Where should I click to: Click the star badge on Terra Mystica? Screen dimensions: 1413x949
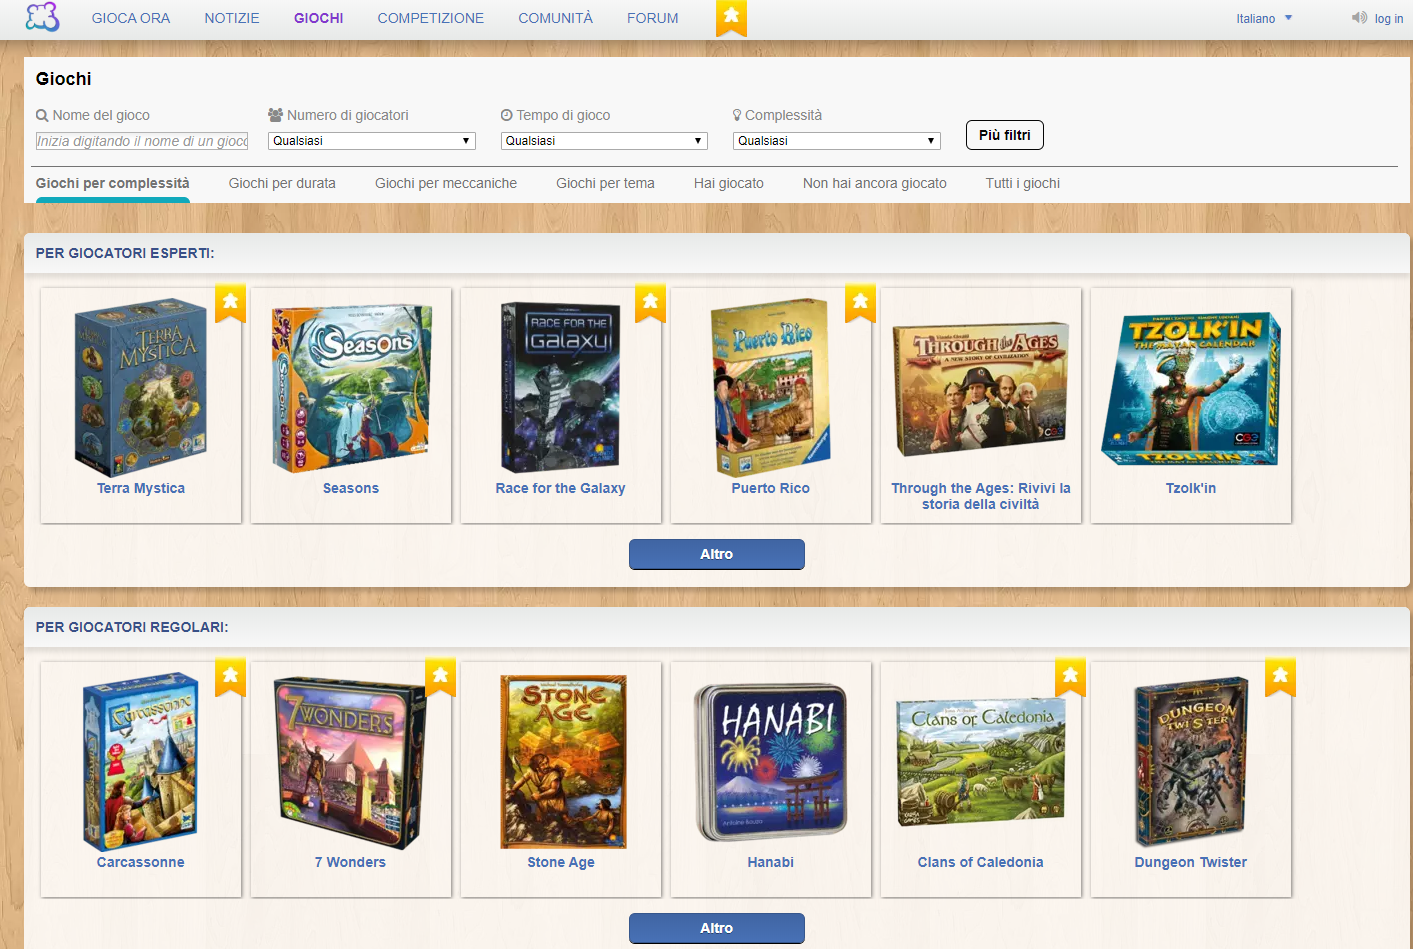[x=230, y=302]
